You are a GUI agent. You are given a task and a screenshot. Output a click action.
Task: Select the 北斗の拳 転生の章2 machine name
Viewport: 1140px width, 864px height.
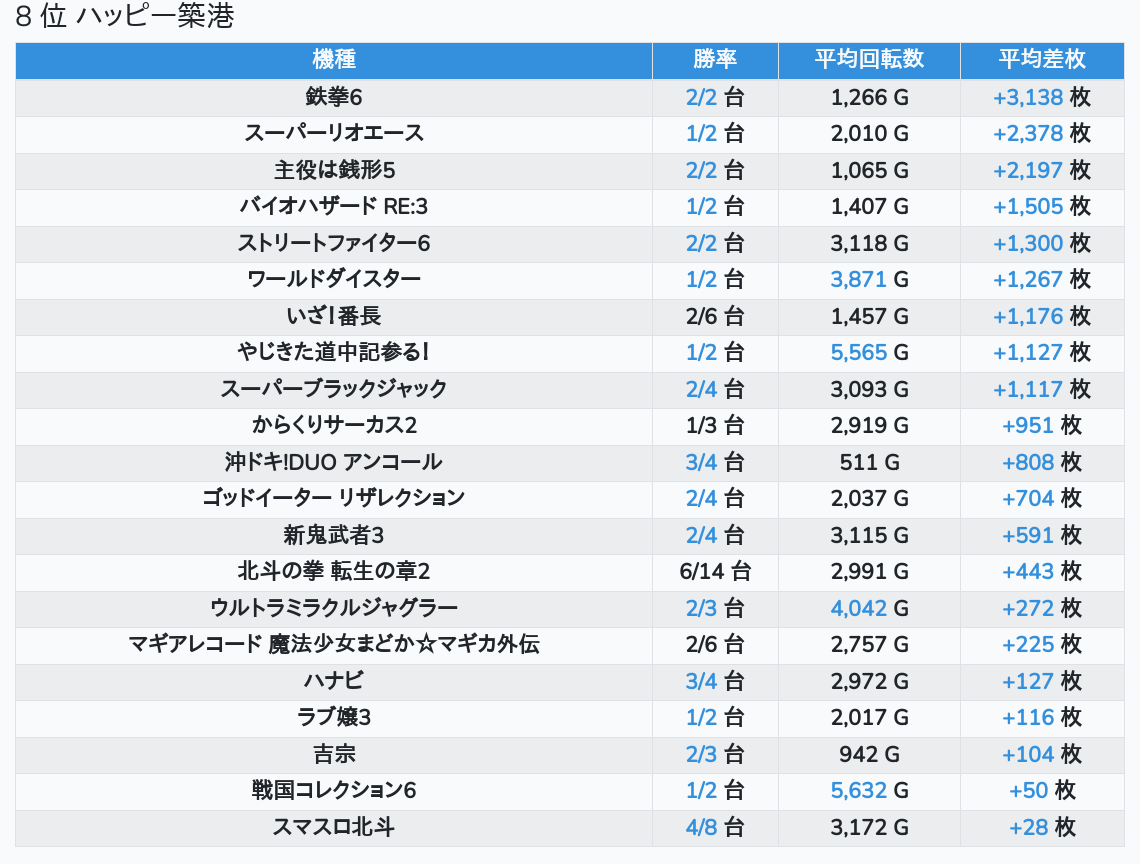(334, 572)
